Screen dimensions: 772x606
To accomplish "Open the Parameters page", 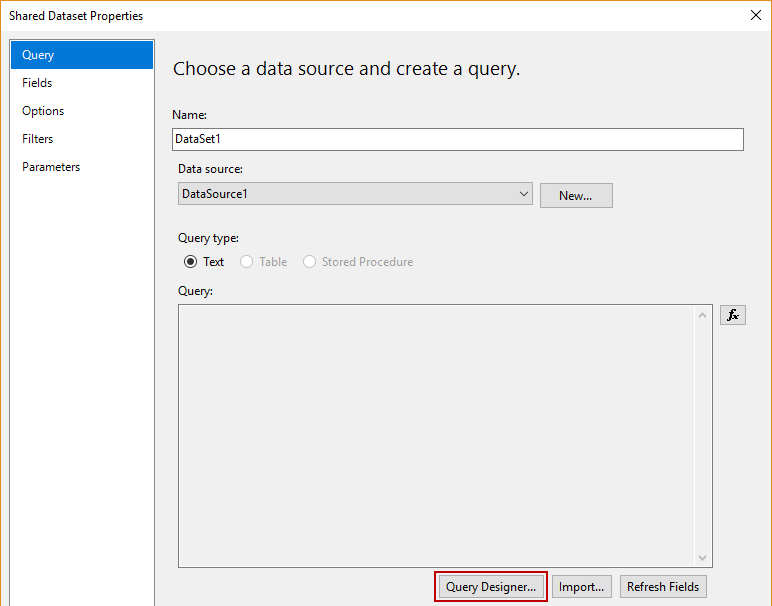I will tap(51, 167).
